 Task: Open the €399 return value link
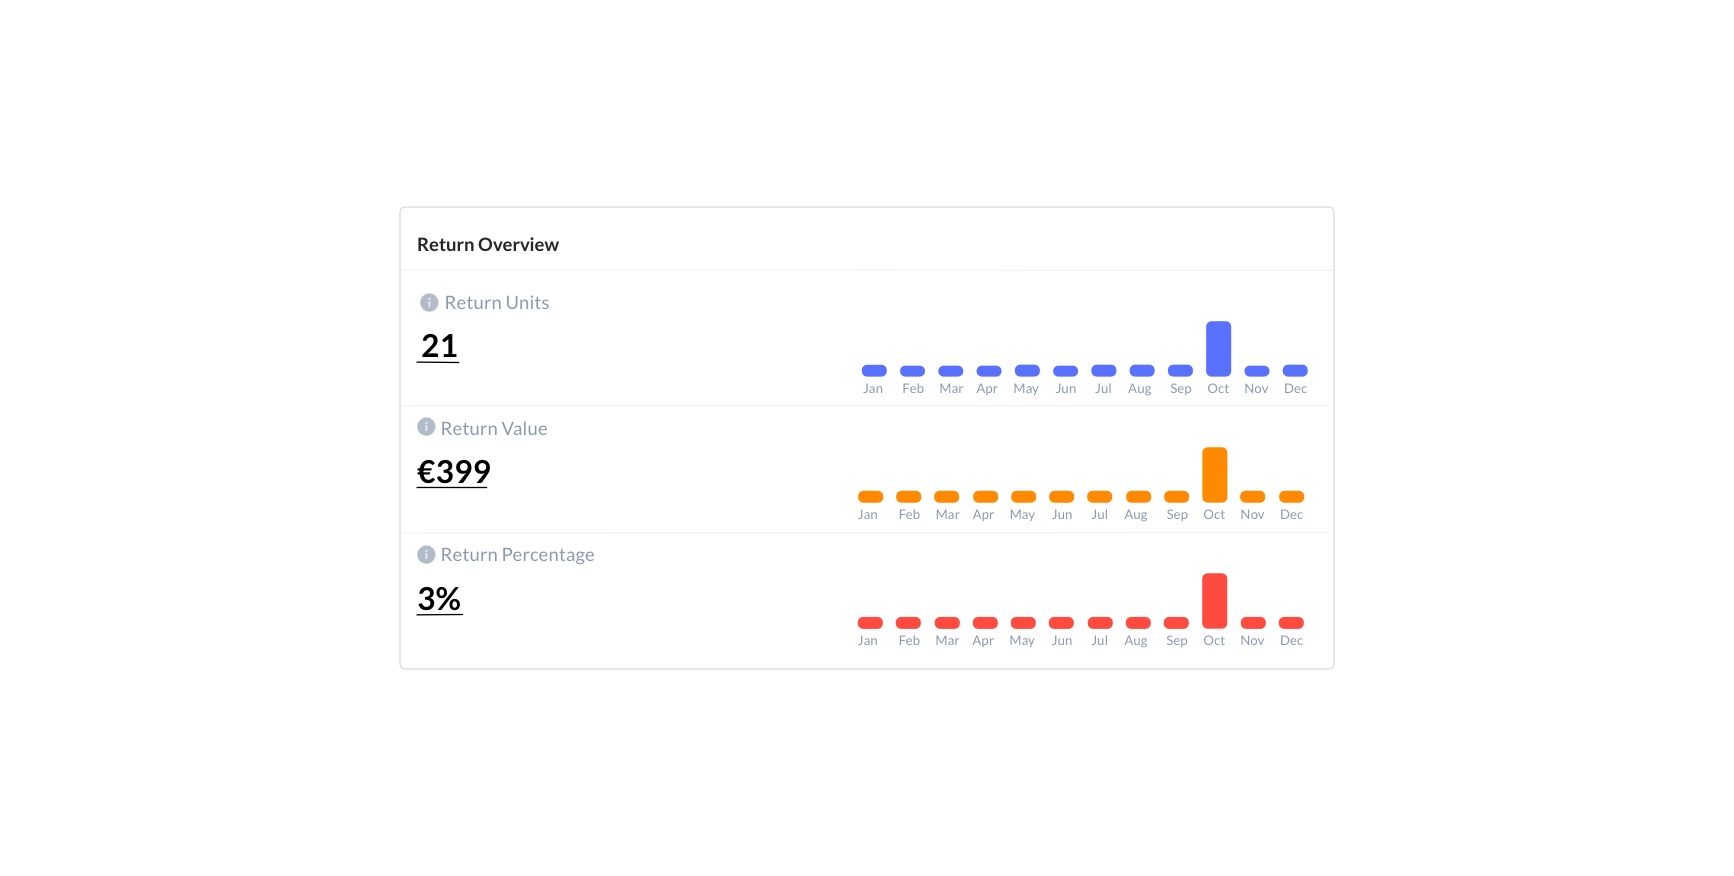click(x=453, y=472)
